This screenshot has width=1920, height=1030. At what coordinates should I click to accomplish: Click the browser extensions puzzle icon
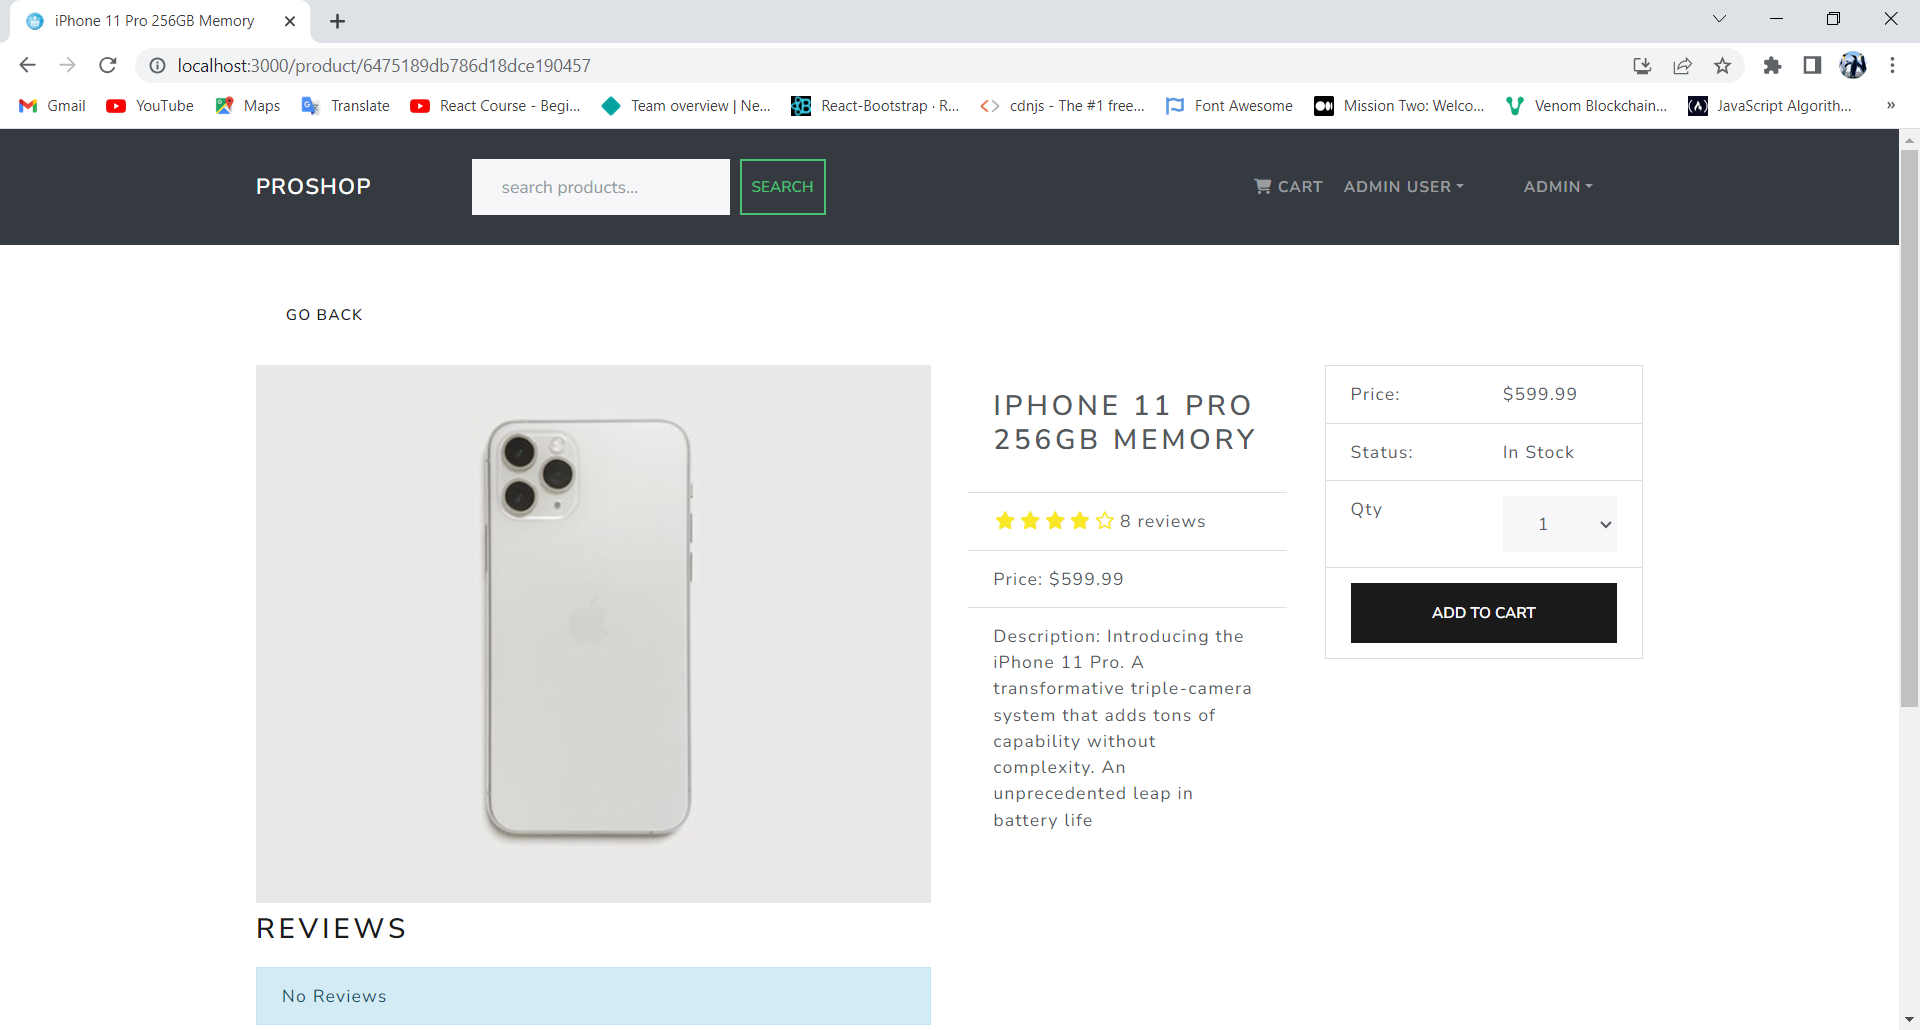[x=1773, y=65]
